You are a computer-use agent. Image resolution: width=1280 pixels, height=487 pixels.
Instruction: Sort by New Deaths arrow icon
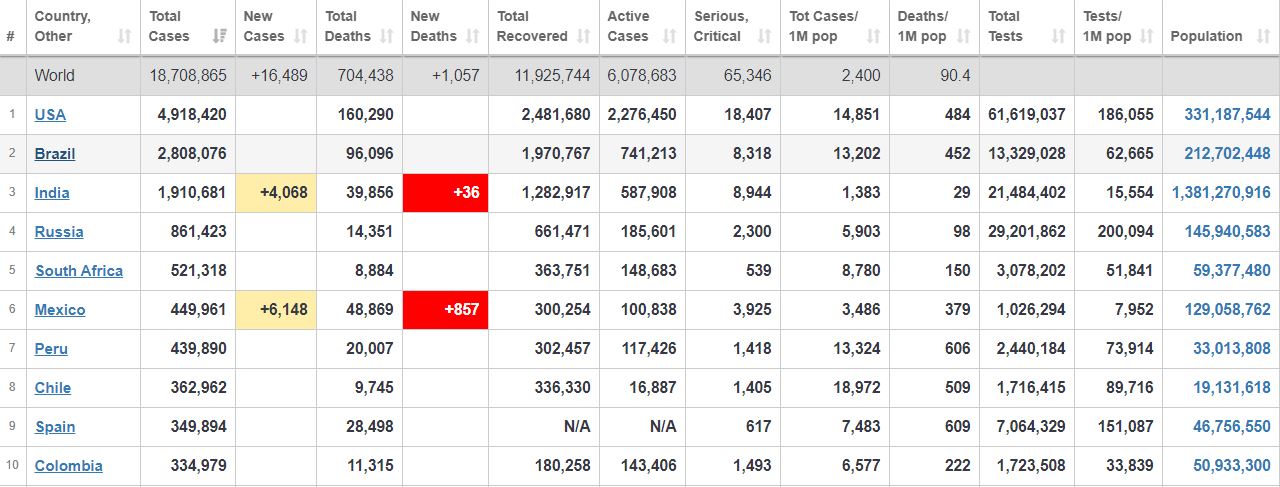click(x=473, y=36)
